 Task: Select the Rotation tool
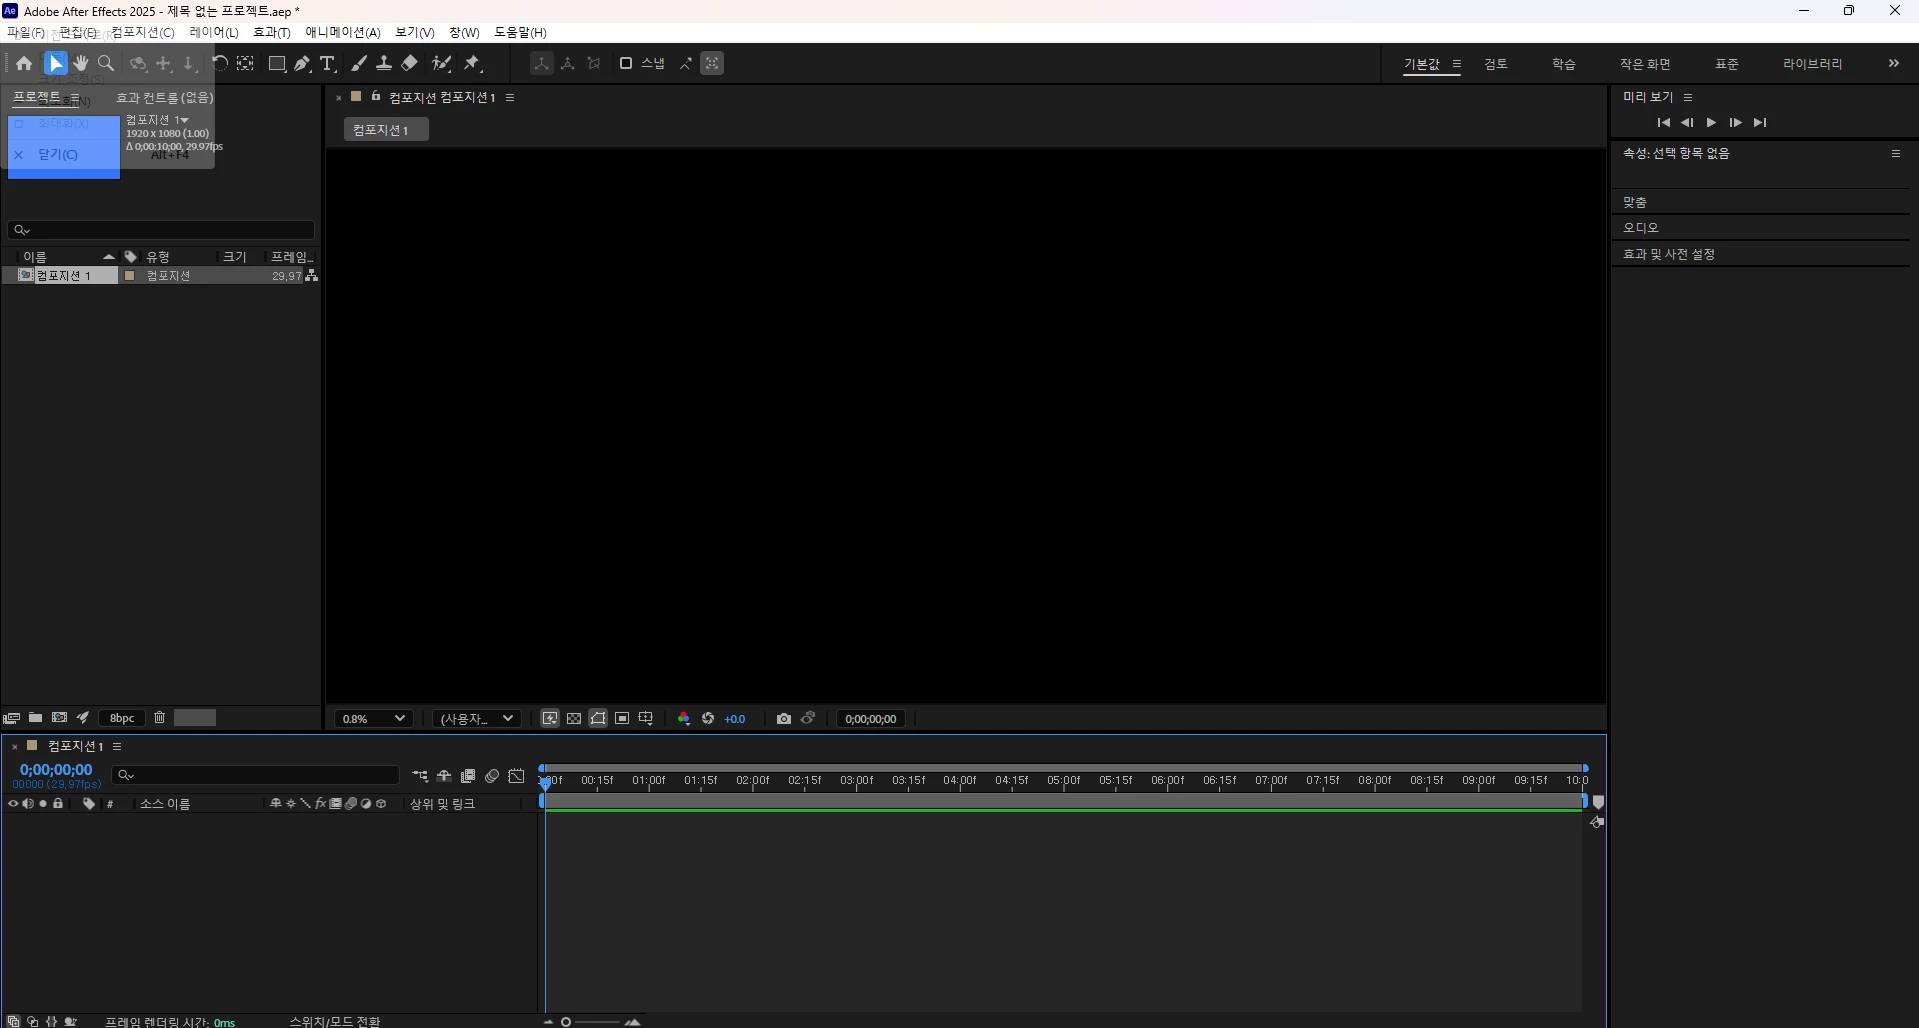click(x=220, y=63)
